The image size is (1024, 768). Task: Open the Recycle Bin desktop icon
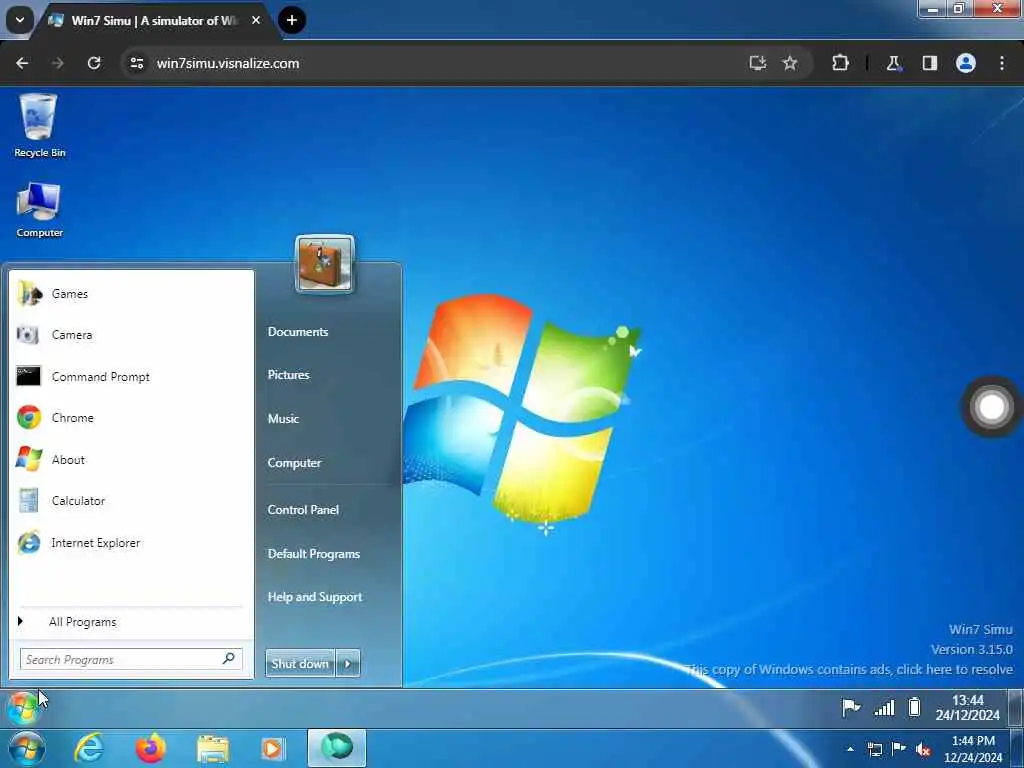39,125
